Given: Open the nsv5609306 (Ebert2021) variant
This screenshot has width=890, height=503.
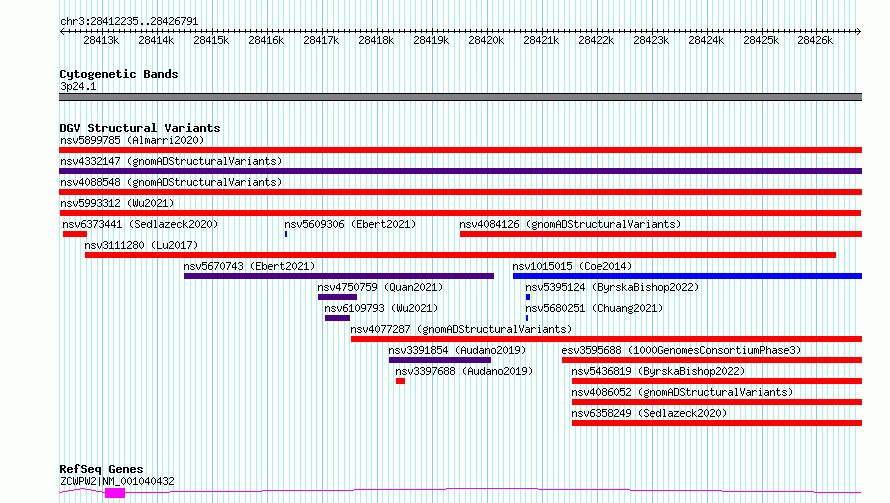Looking at the screenshot, I should [x=350, y=224].
